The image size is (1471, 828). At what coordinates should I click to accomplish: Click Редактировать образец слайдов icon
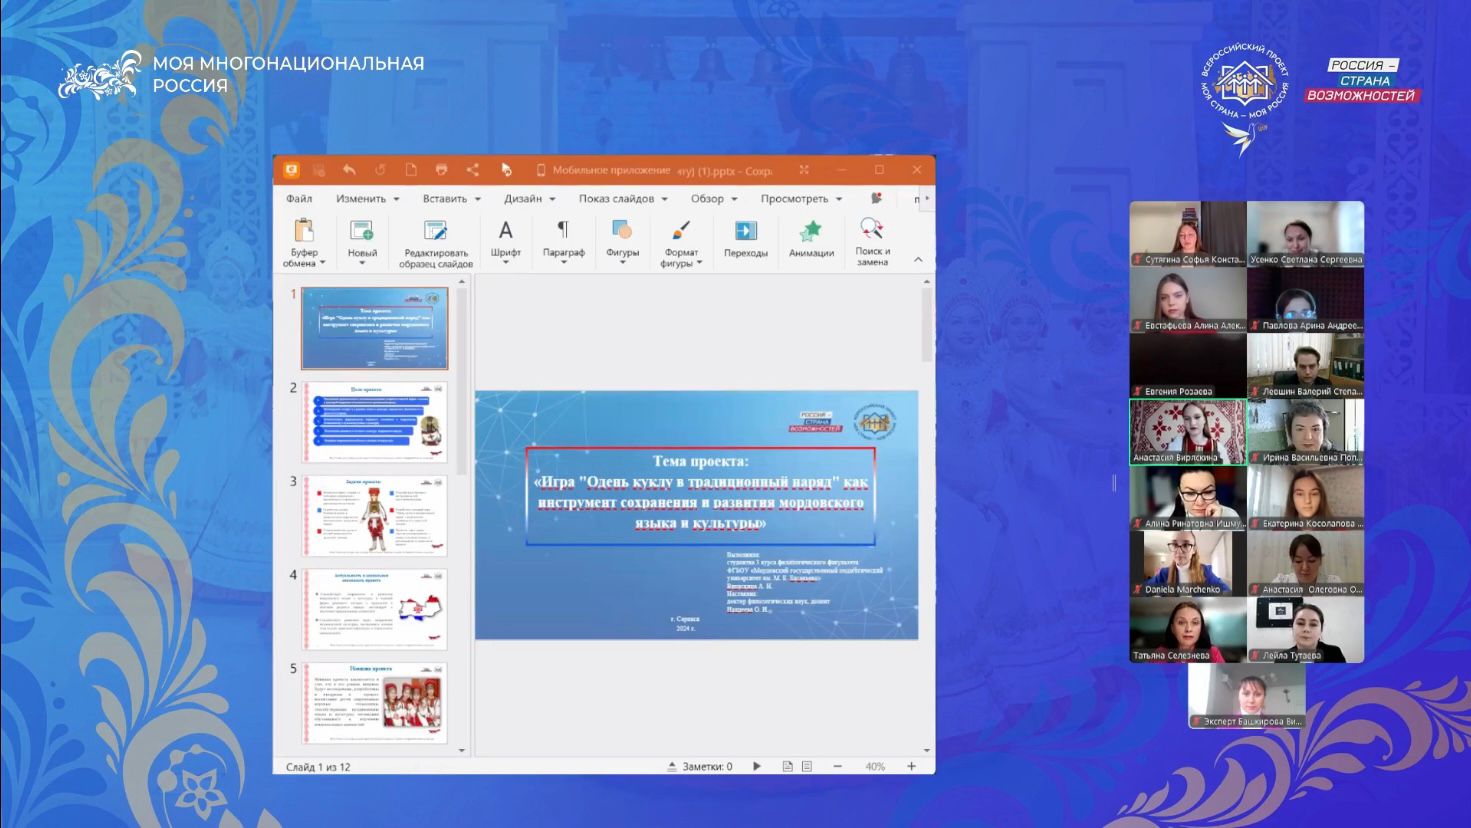pyautogui.click(x=435, y=242)
